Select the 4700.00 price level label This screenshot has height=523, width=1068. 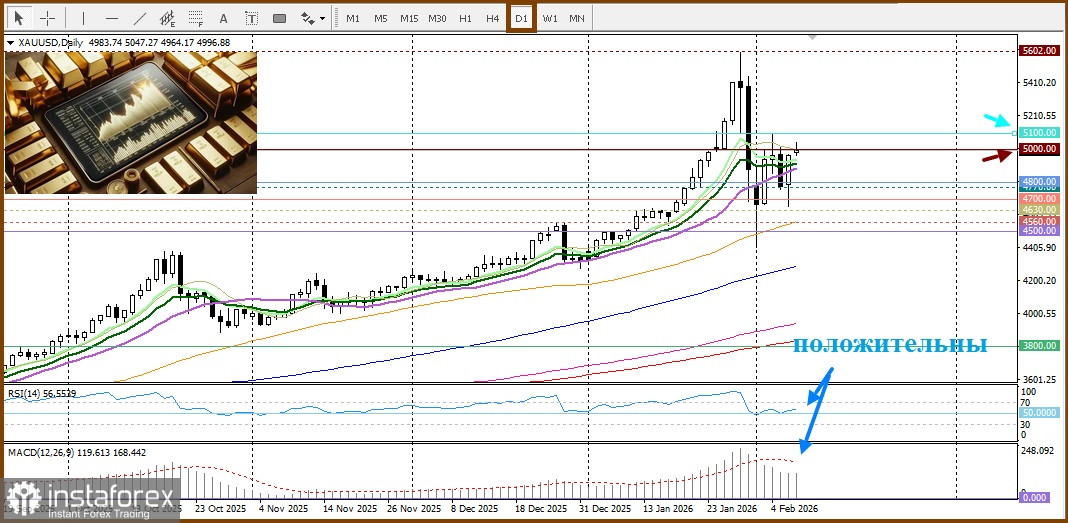pos(1039,198)
